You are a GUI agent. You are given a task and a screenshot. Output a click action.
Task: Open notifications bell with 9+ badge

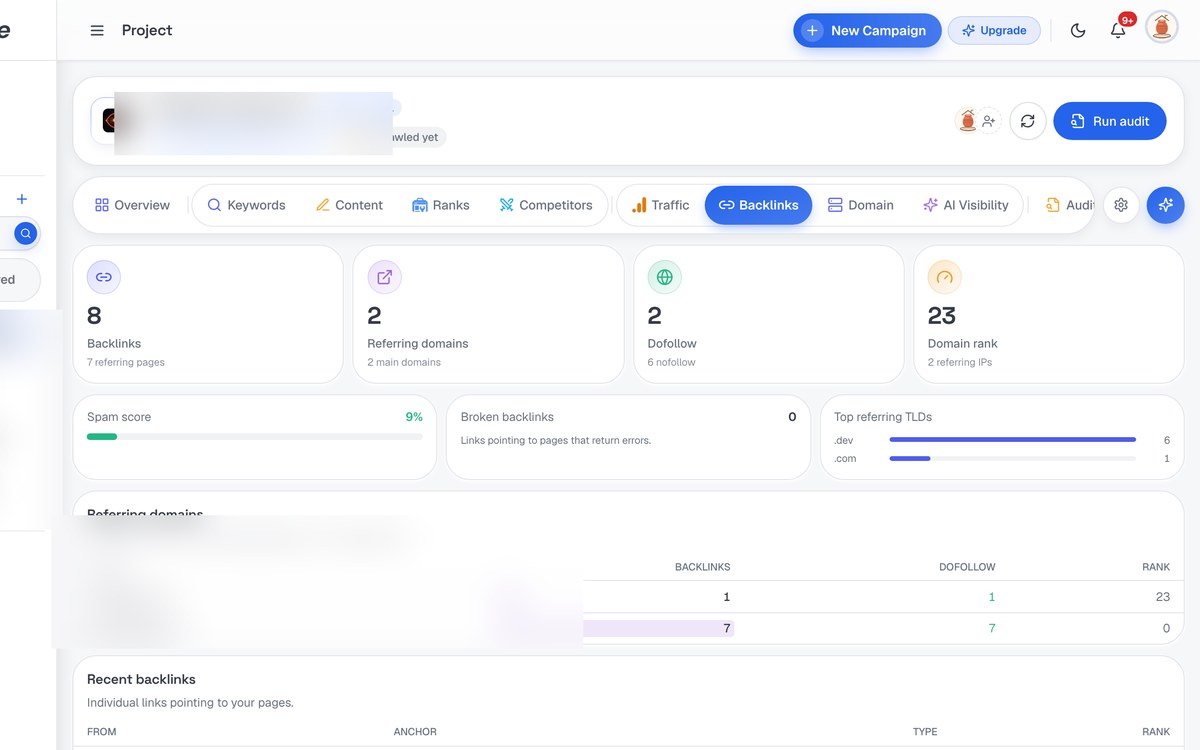[1118, 31]
